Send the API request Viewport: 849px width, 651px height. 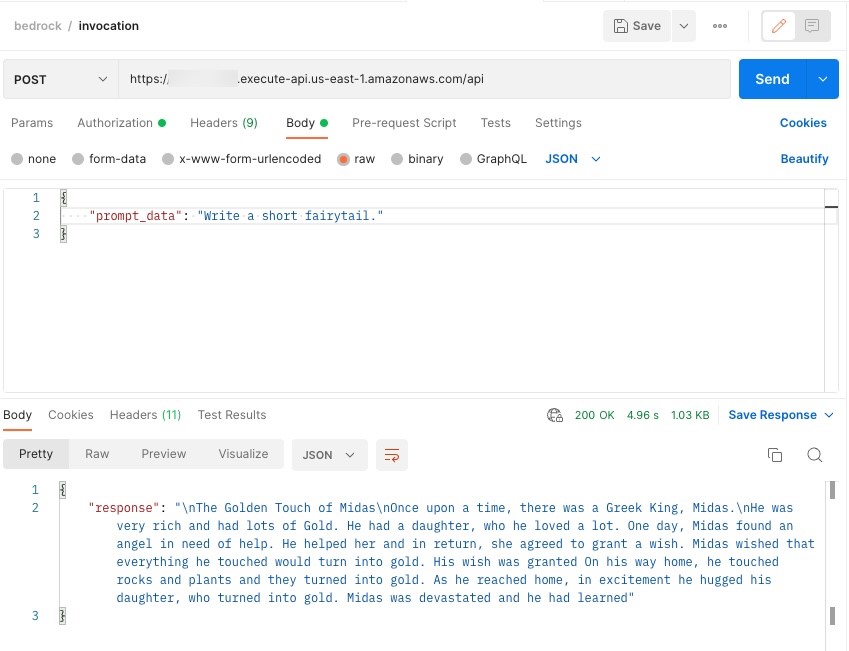point(771,79)
